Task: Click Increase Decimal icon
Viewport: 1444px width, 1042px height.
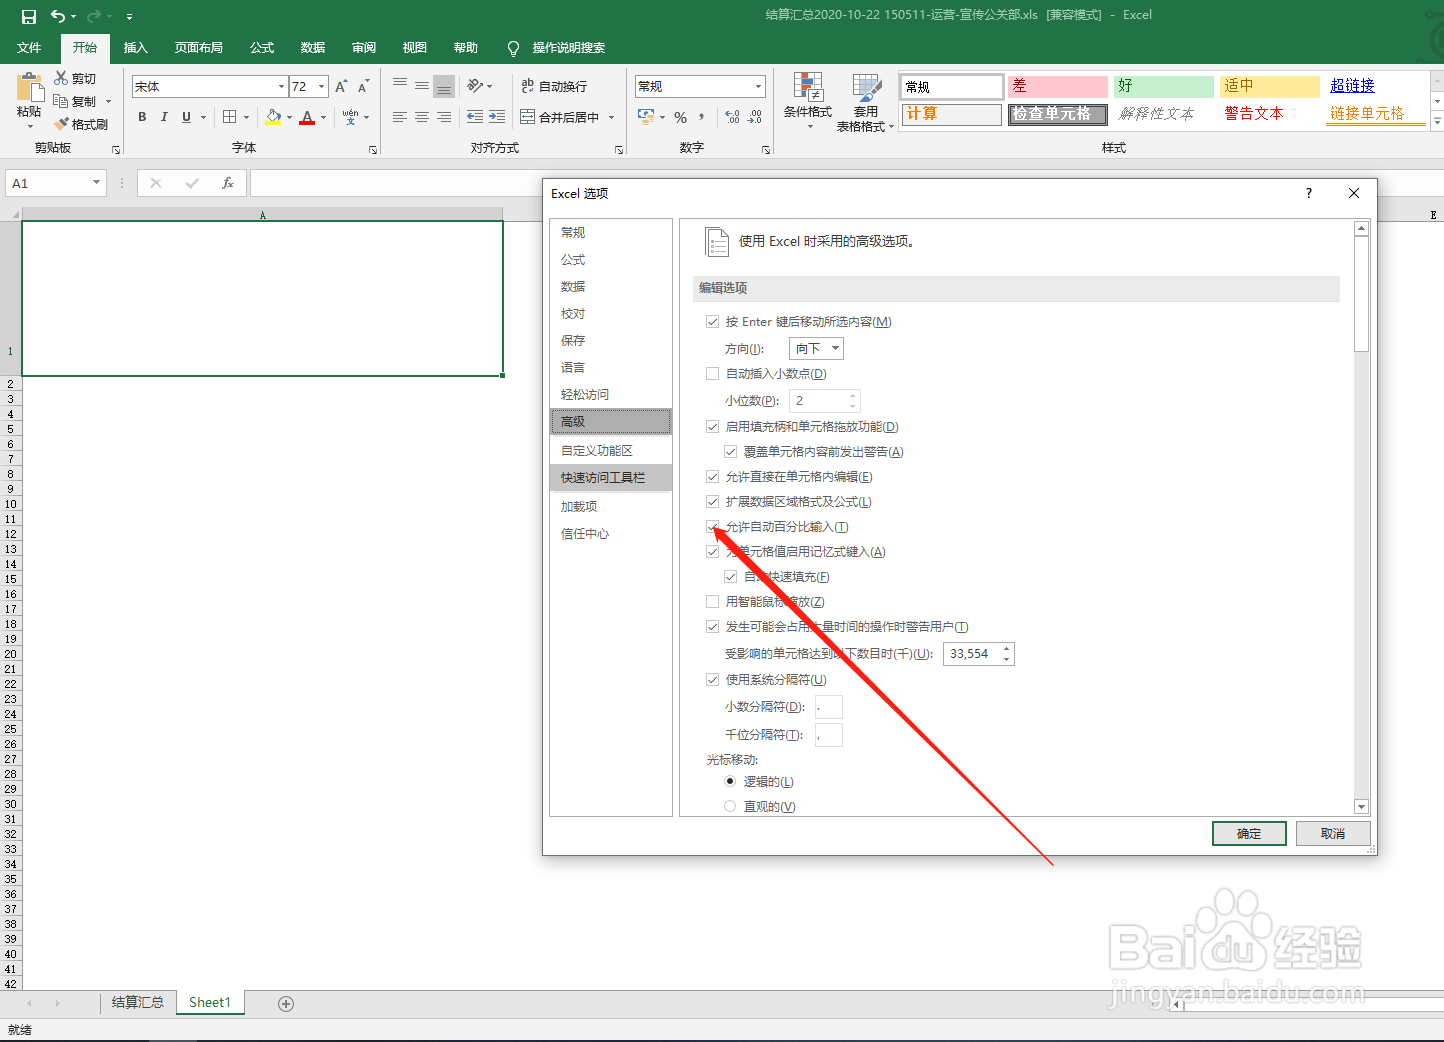Action: (733, 117)
